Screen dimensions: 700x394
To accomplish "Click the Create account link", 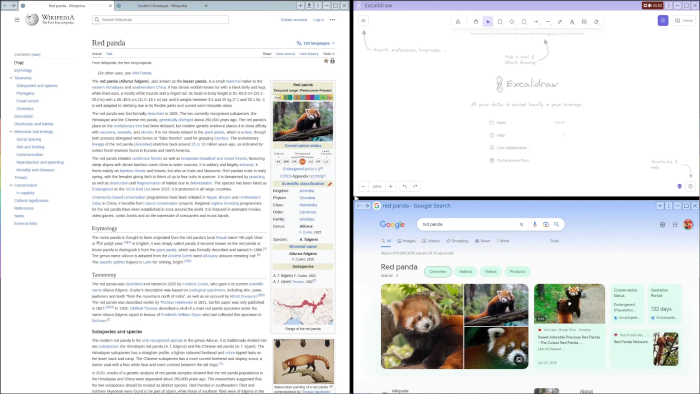I will (293, 20).
